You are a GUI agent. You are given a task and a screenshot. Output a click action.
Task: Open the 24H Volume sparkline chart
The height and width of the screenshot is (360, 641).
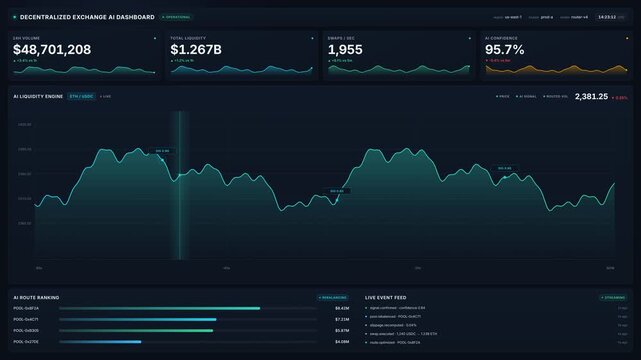tap(84, 70)
